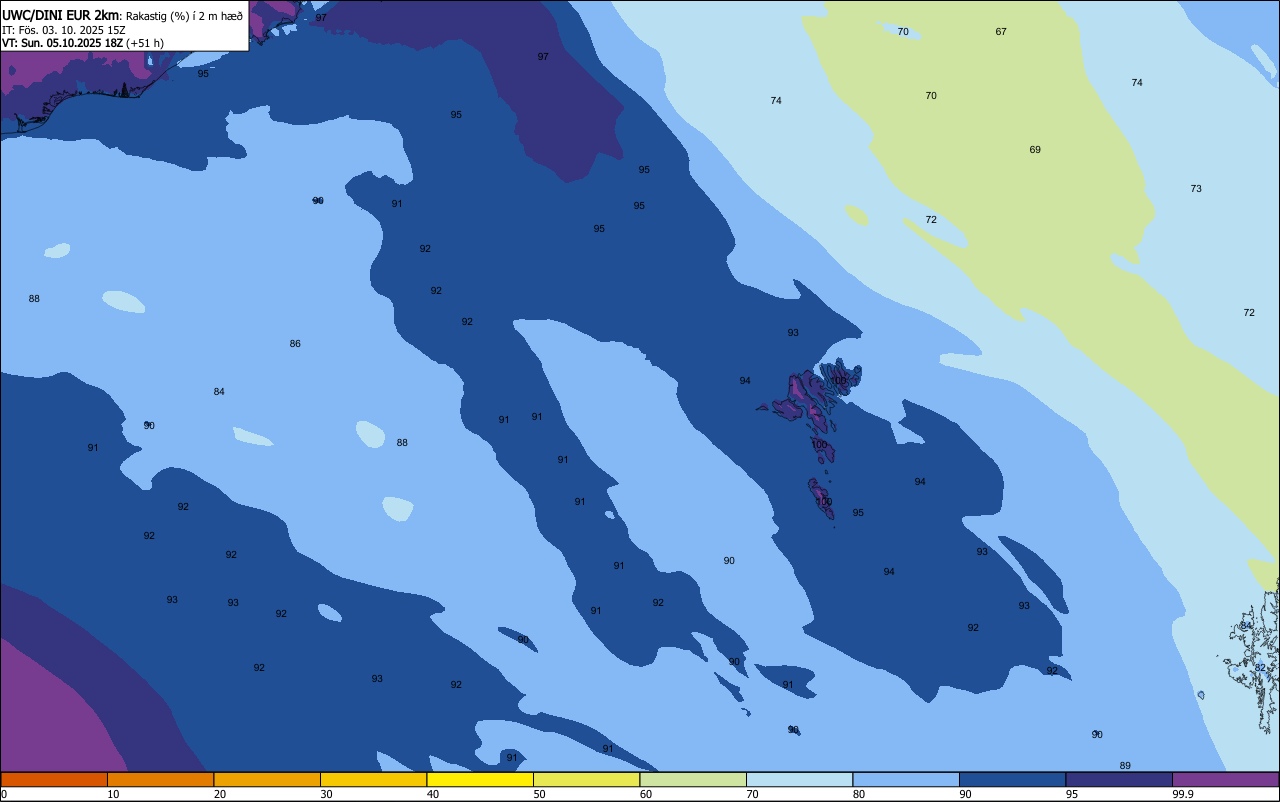Click the legend tick label '10'
This screenshot has height=802, width=1280.
click(113, 794)
